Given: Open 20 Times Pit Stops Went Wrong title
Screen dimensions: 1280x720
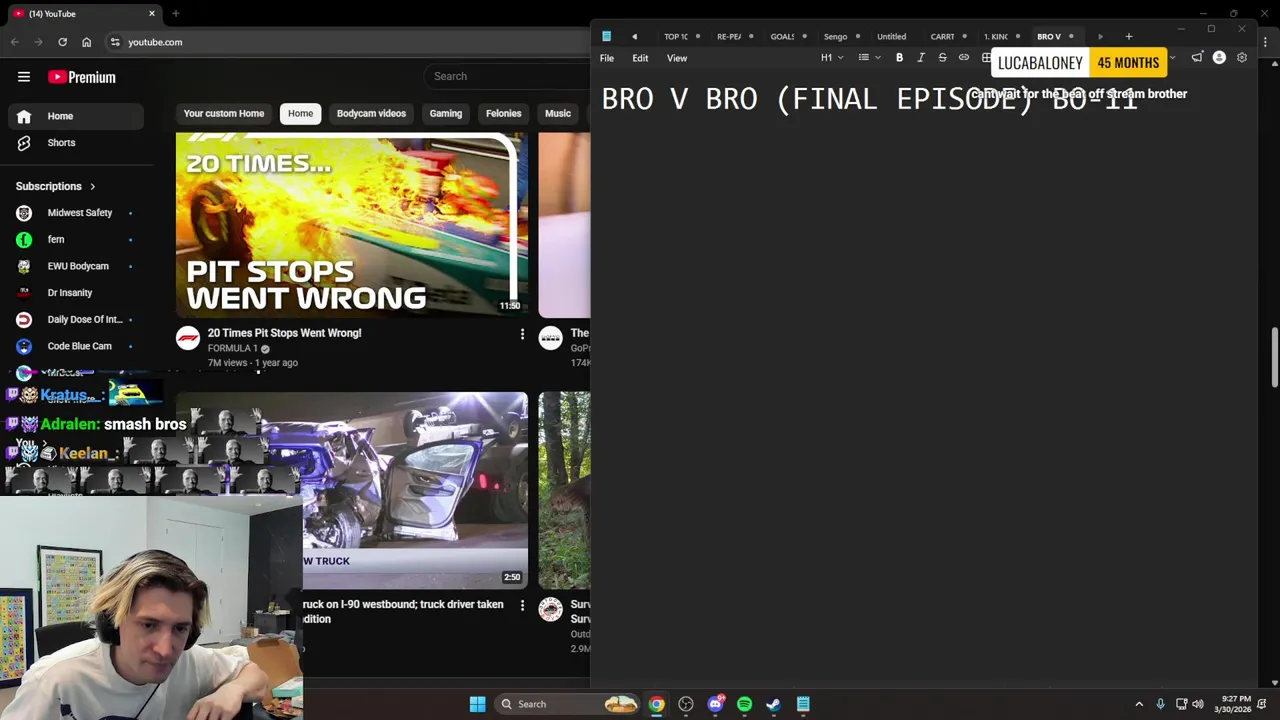Looking at the screenshot, I should 284,333.
